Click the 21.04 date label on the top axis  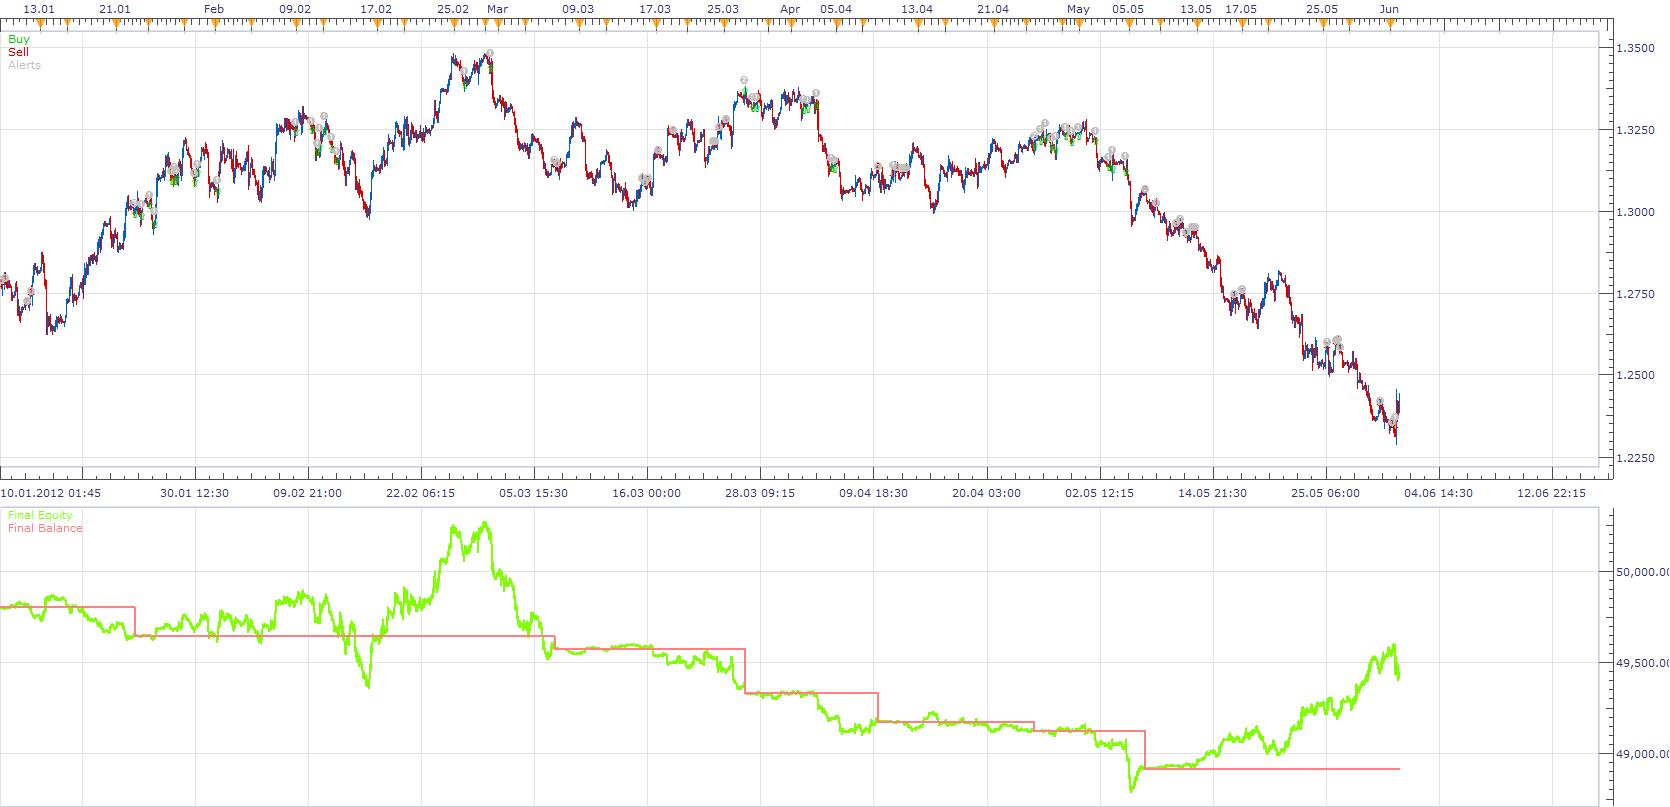993,9
